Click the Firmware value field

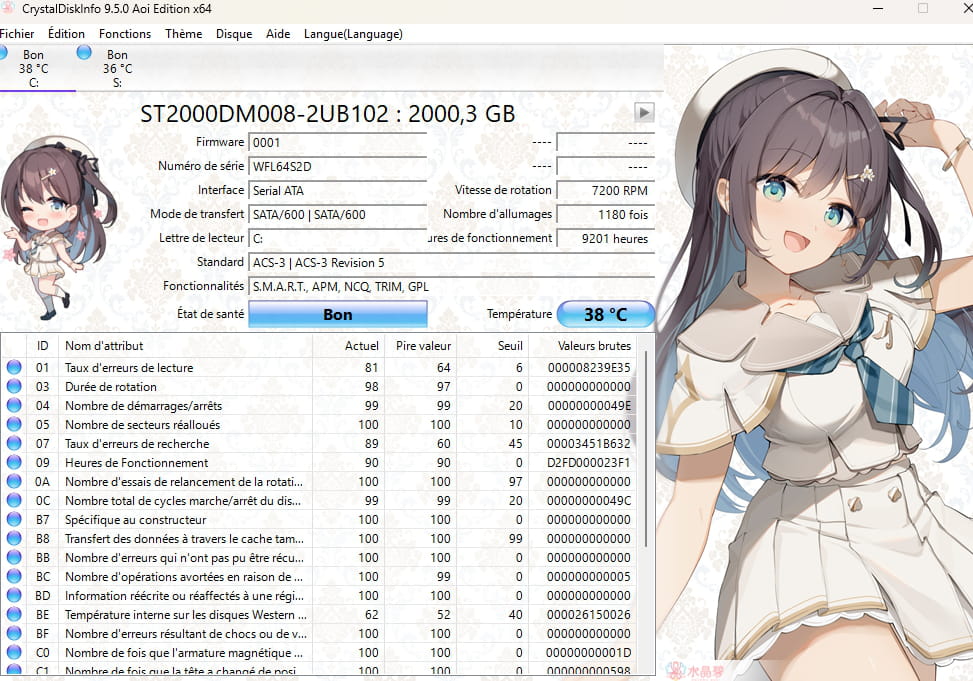[x=338, y=142]
